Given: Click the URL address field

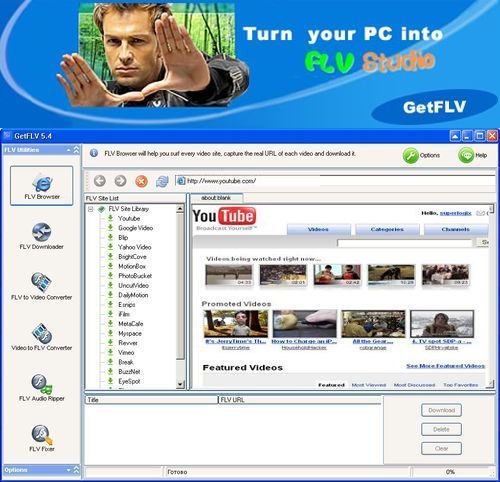Looking at the screenshot, I should pyautogui.click(x=335, y=181).
